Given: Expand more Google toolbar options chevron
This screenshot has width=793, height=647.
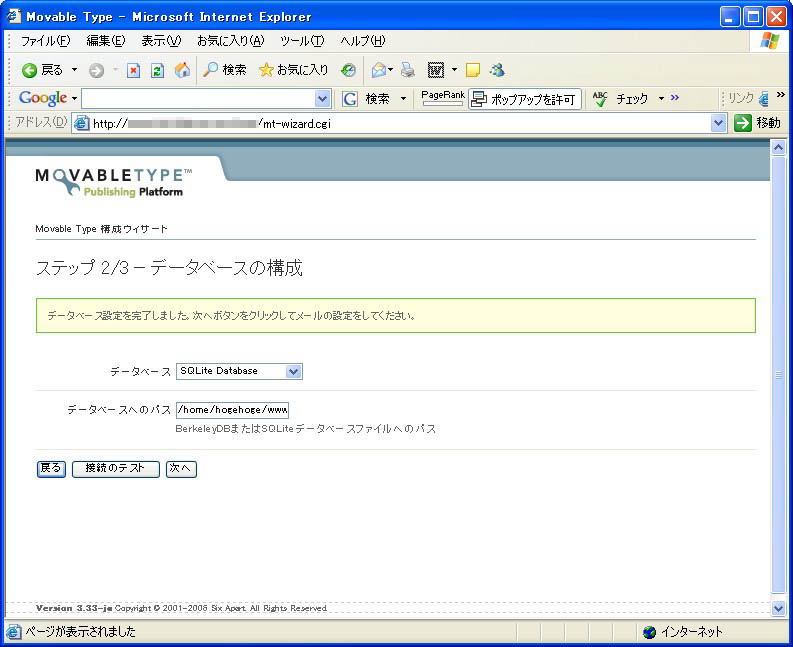Looking at the screenshot, I should [675, 97].
